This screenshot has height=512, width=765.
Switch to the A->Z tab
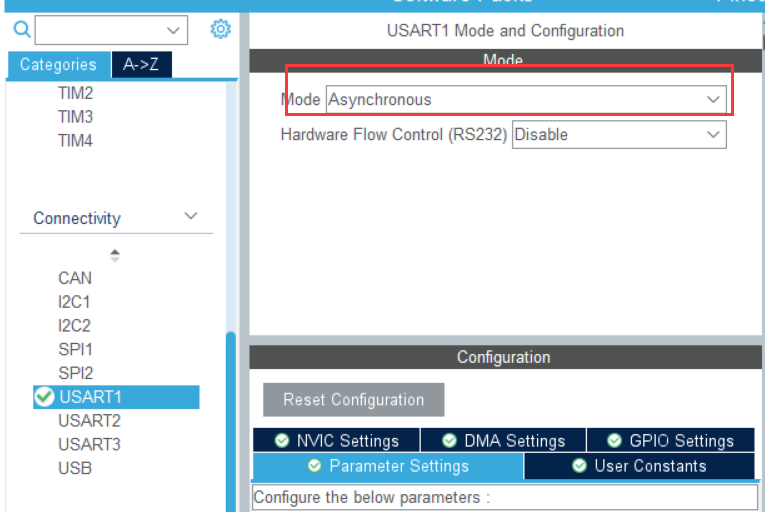point(141,64)
